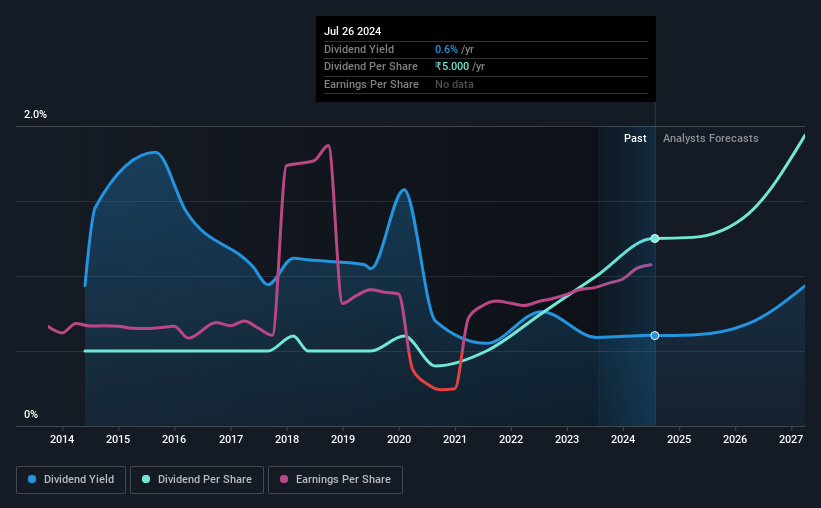This screenshot has height=508, width=821.
Task: Click the 0% y-axis label
Action: coord(31,414)
